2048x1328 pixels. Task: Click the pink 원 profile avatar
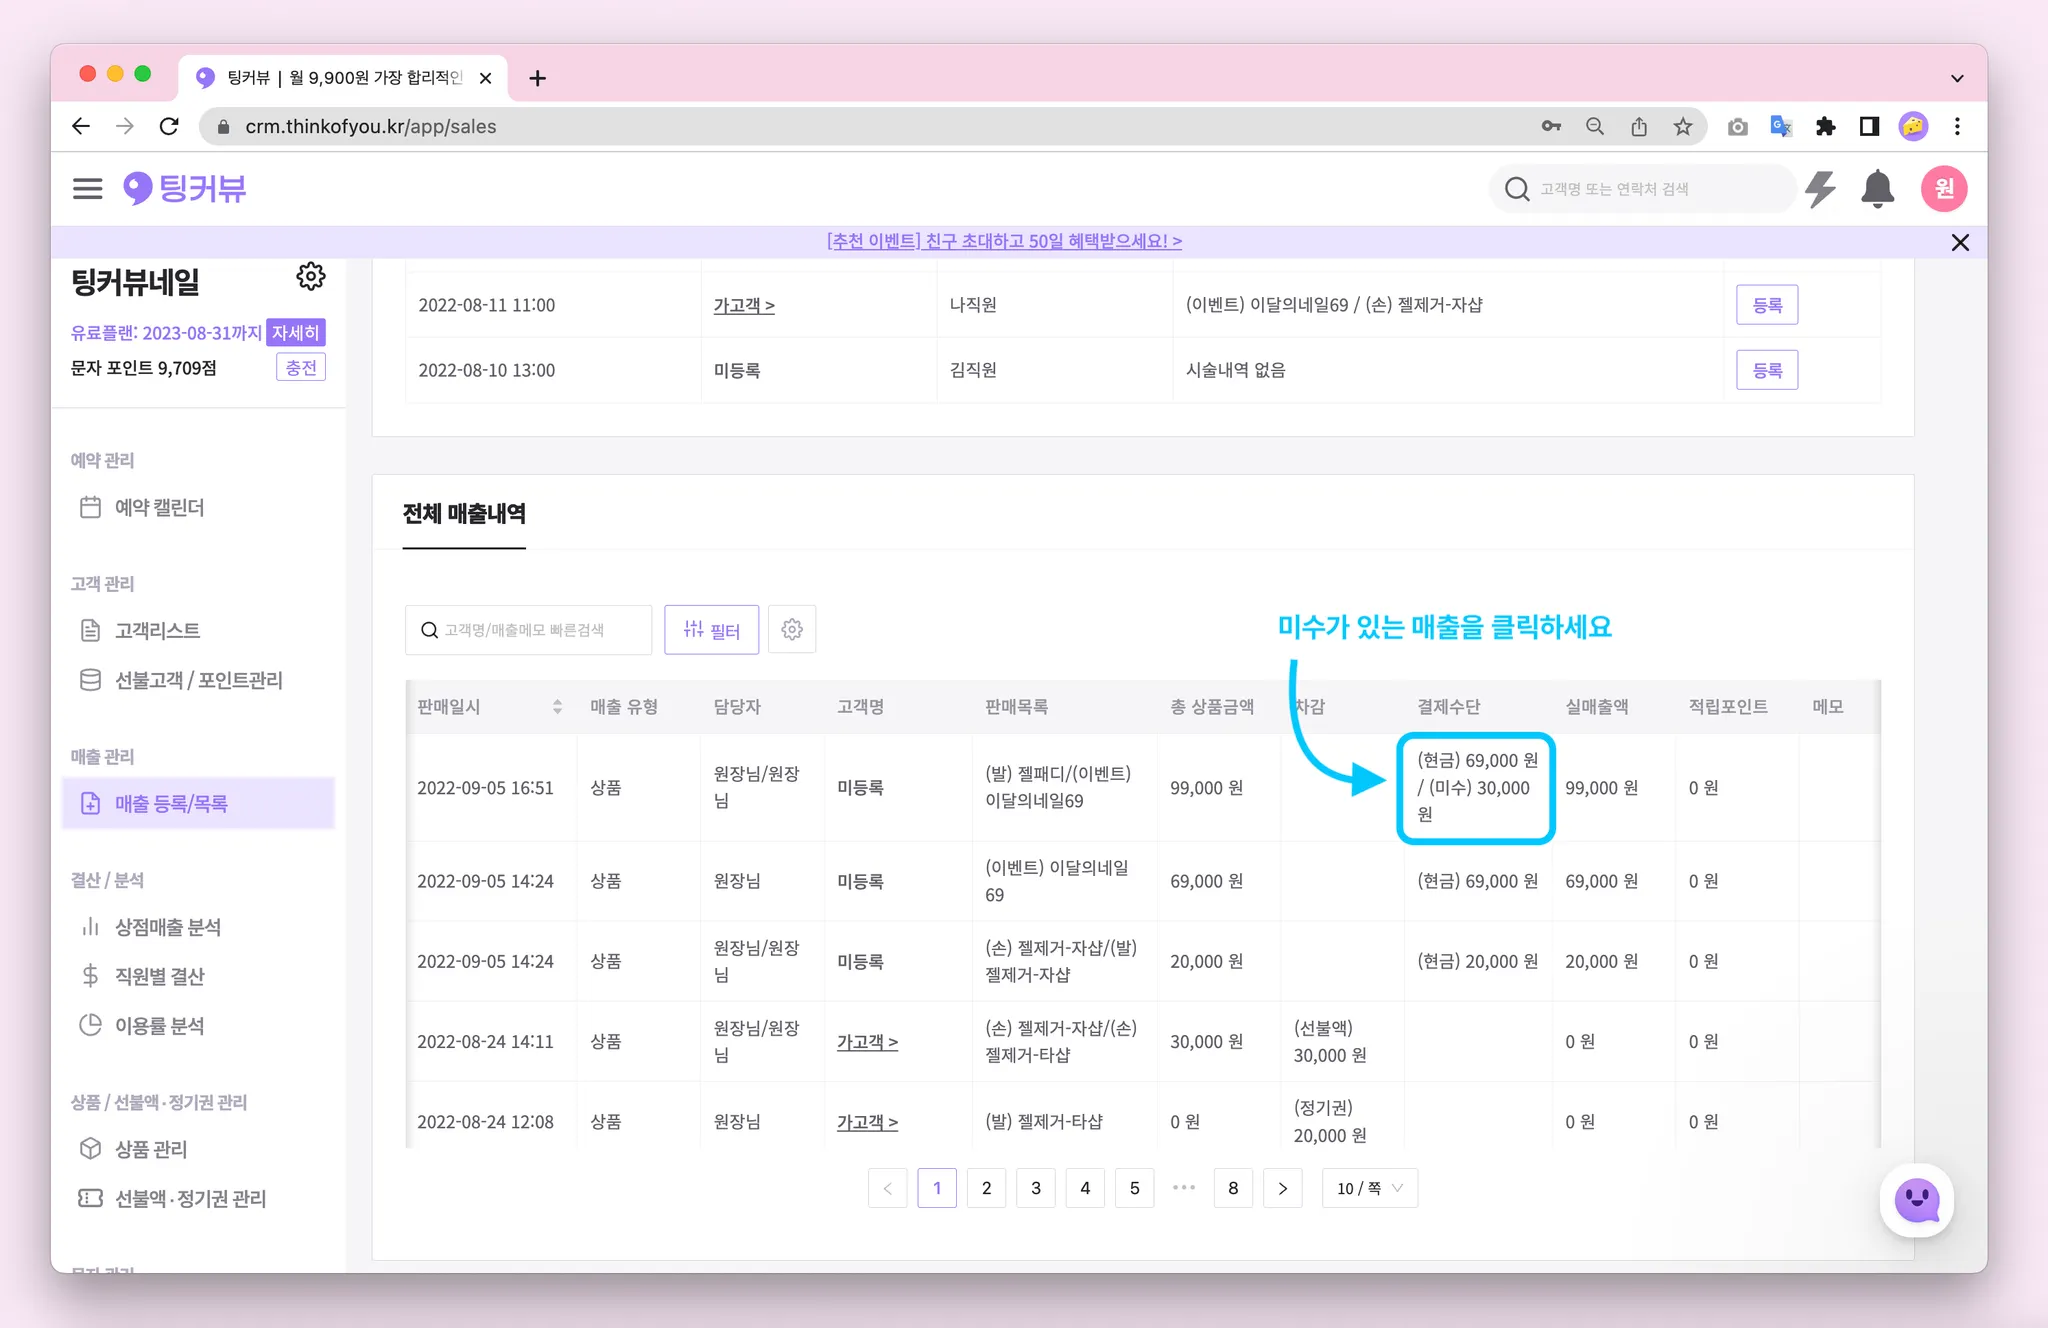[1943, 189]
